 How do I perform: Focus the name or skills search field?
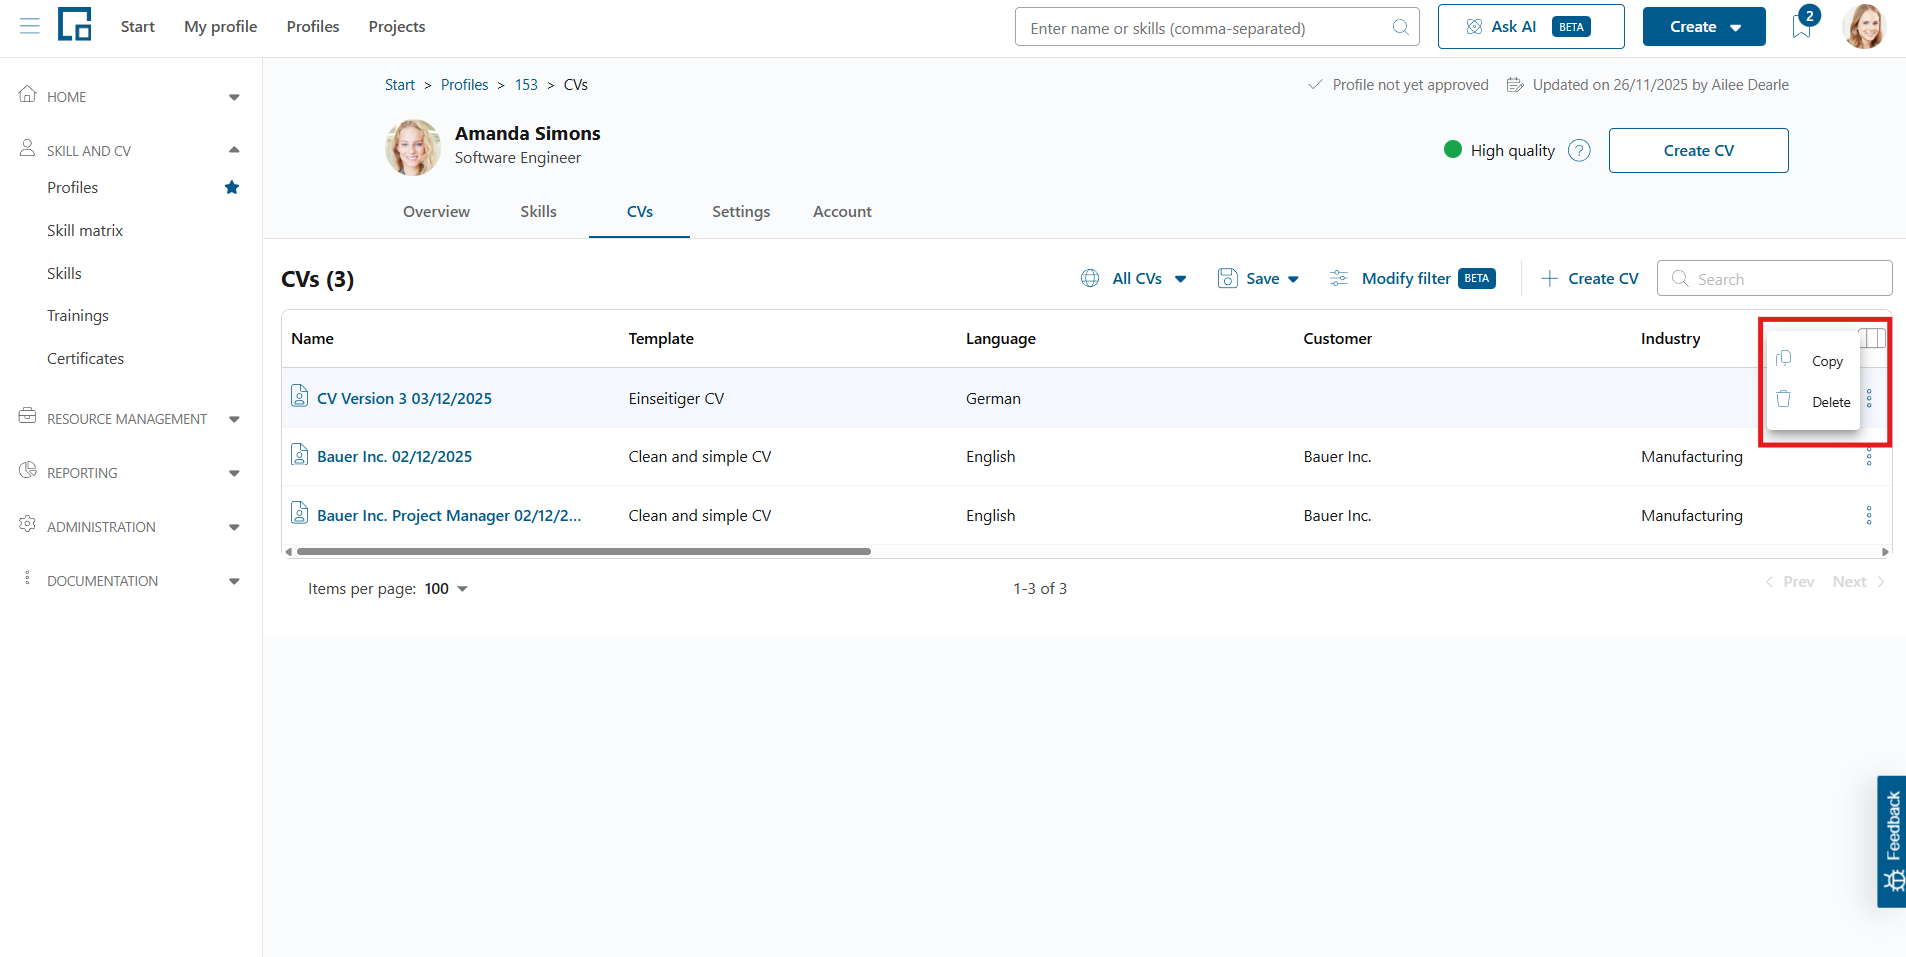click(1217, 27)
